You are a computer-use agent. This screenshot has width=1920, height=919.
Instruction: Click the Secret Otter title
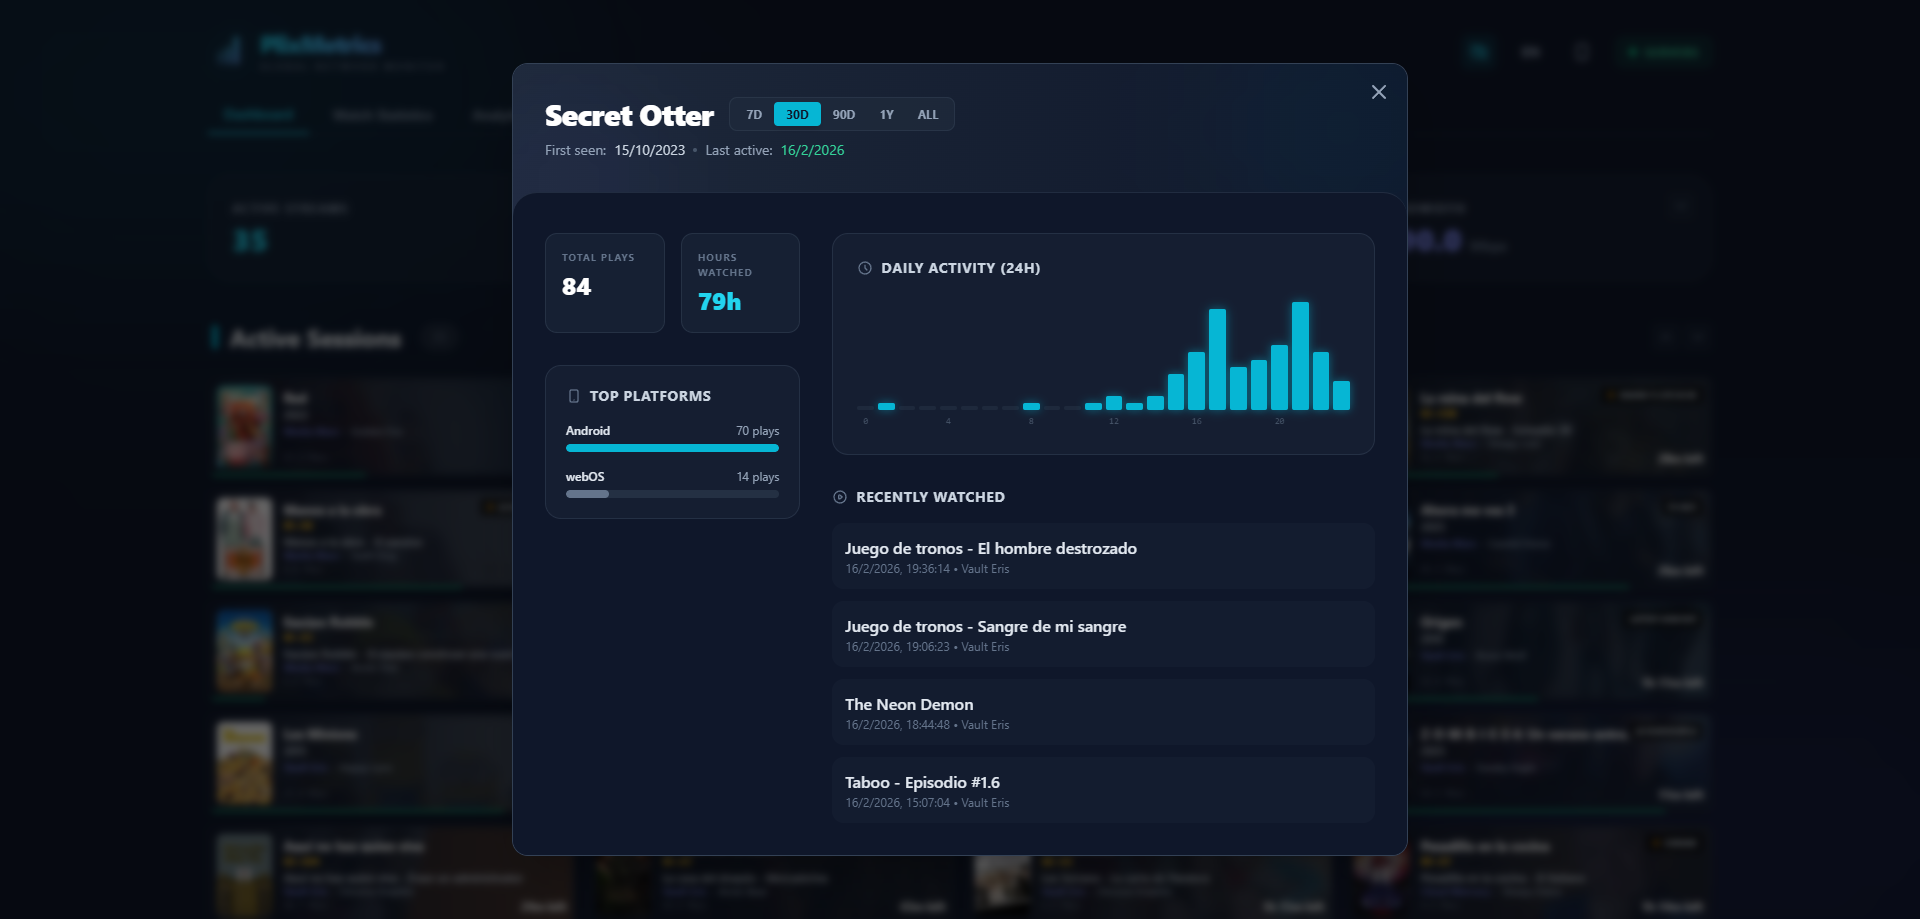[629, 116]
